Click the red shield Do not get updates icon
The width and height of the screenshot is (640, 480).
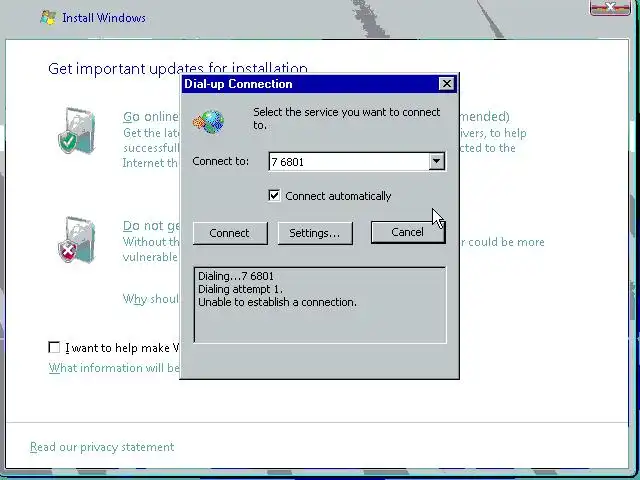(x=76, y=240)
